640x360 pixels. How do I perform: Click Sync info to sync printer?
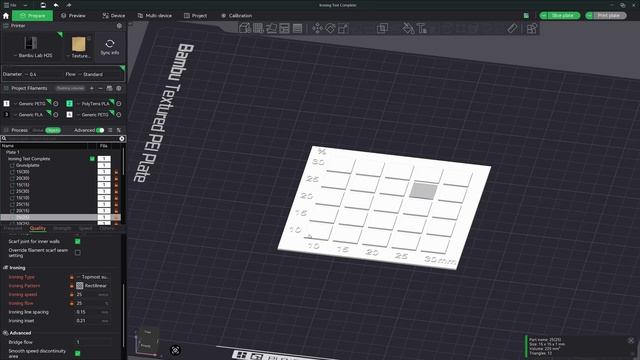coord(110,47)
